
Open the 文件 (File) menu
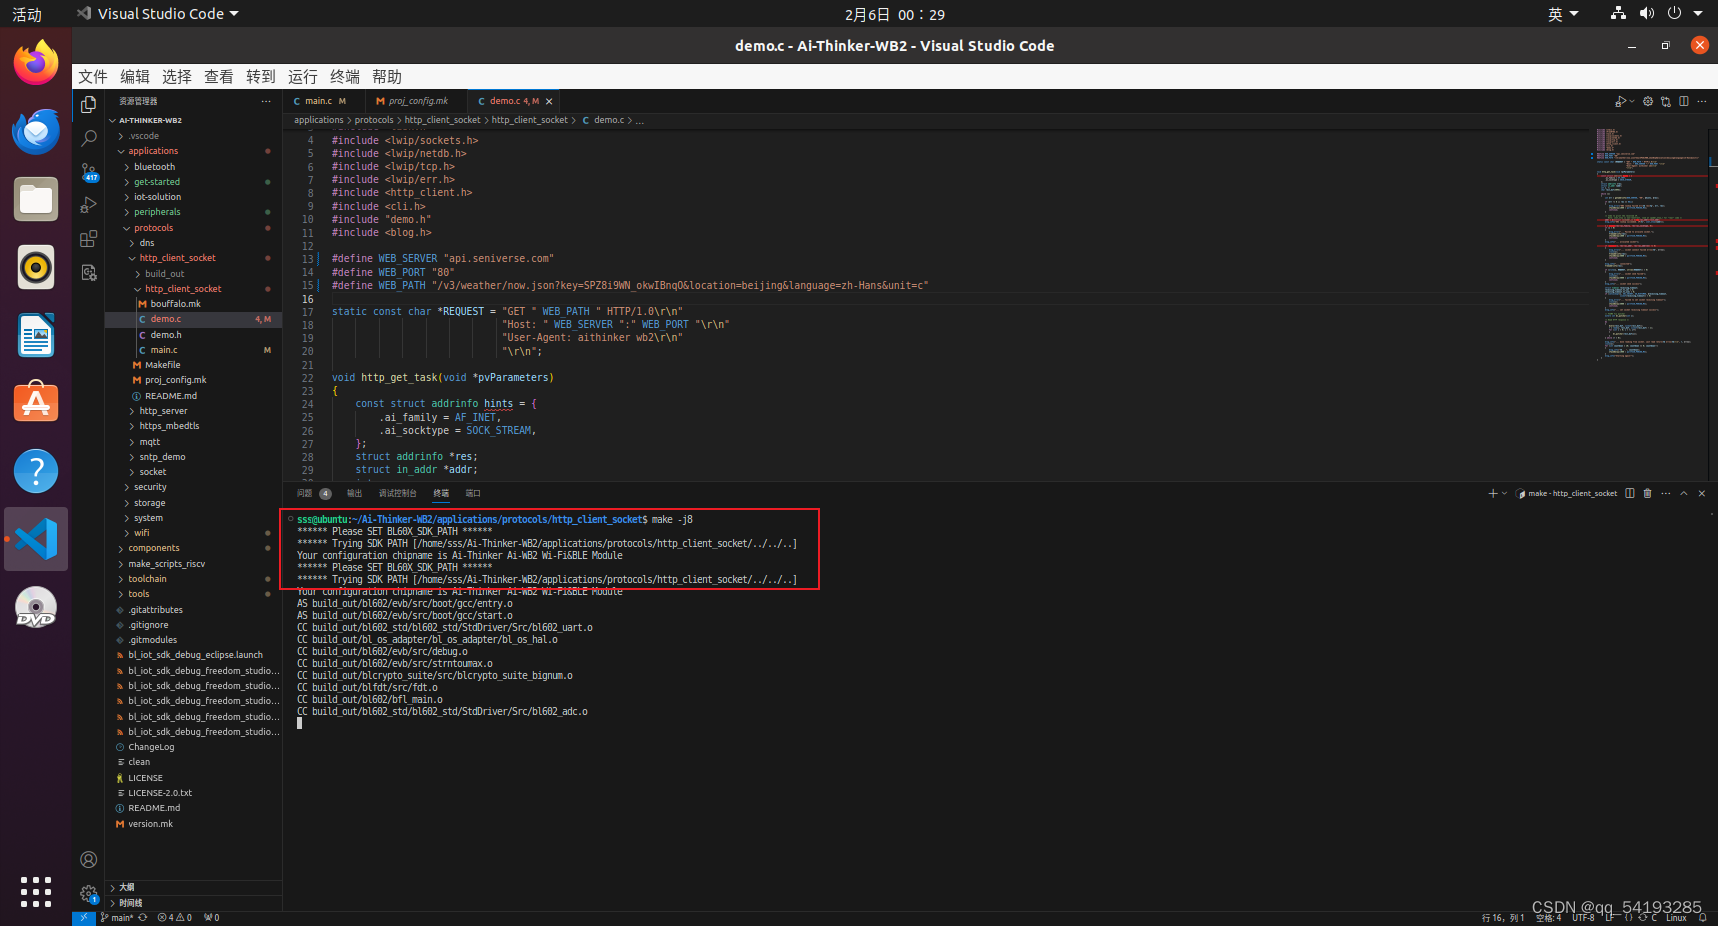pyautogui.click(x=93, y=77)
